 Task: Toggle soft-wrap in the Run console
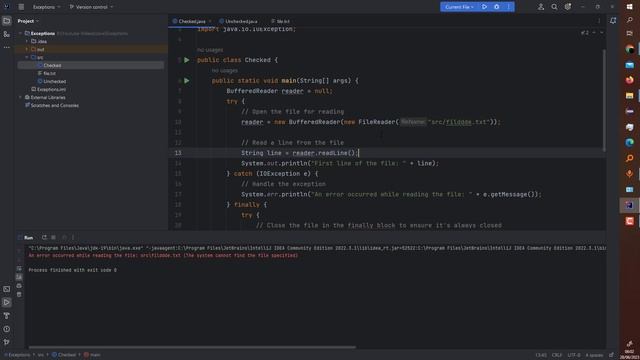pyautogui.click(x=19, y=269)
